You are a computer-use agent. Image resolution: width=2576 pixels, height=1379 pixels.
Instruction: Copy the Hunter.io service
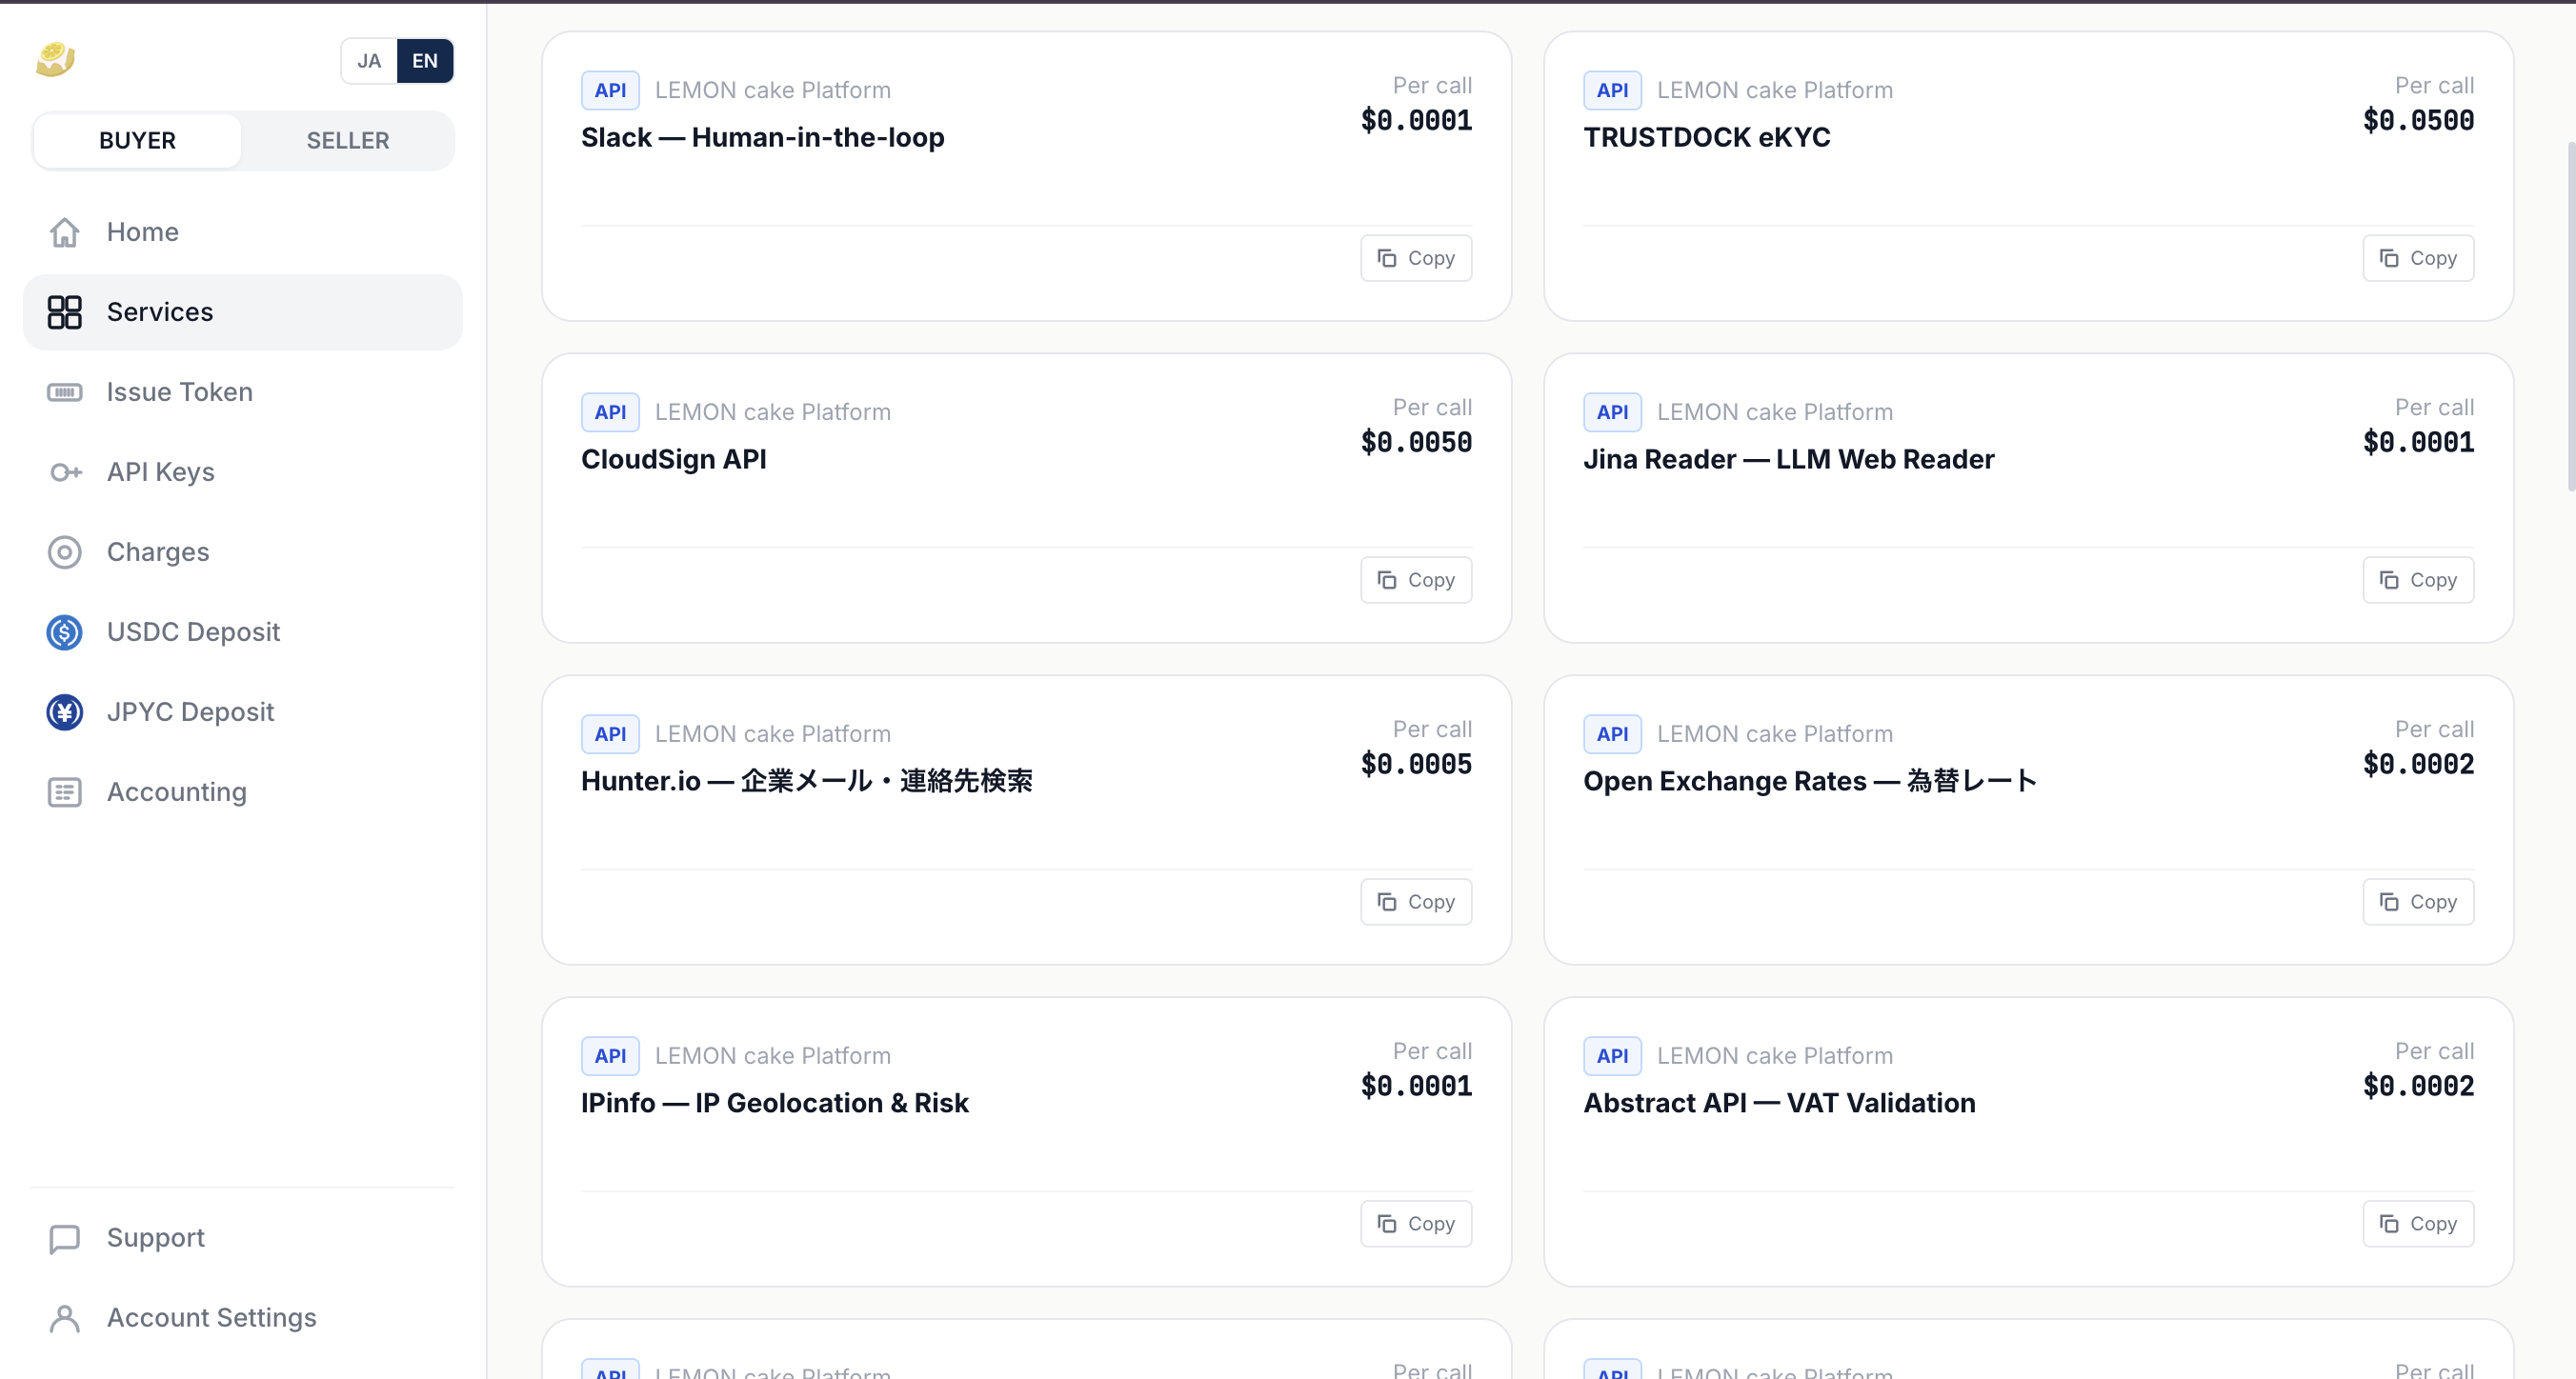pyautogui.click(x=1416, y=902)
